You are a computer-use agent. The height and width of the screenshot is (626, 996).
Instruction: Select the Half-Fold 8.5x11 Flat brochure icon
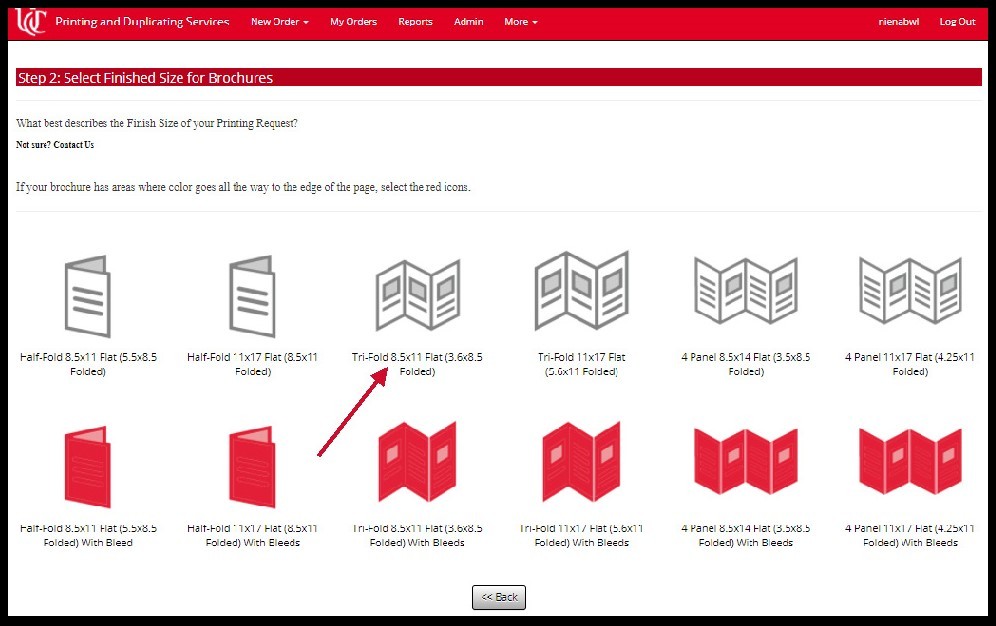tap(87, 293)
